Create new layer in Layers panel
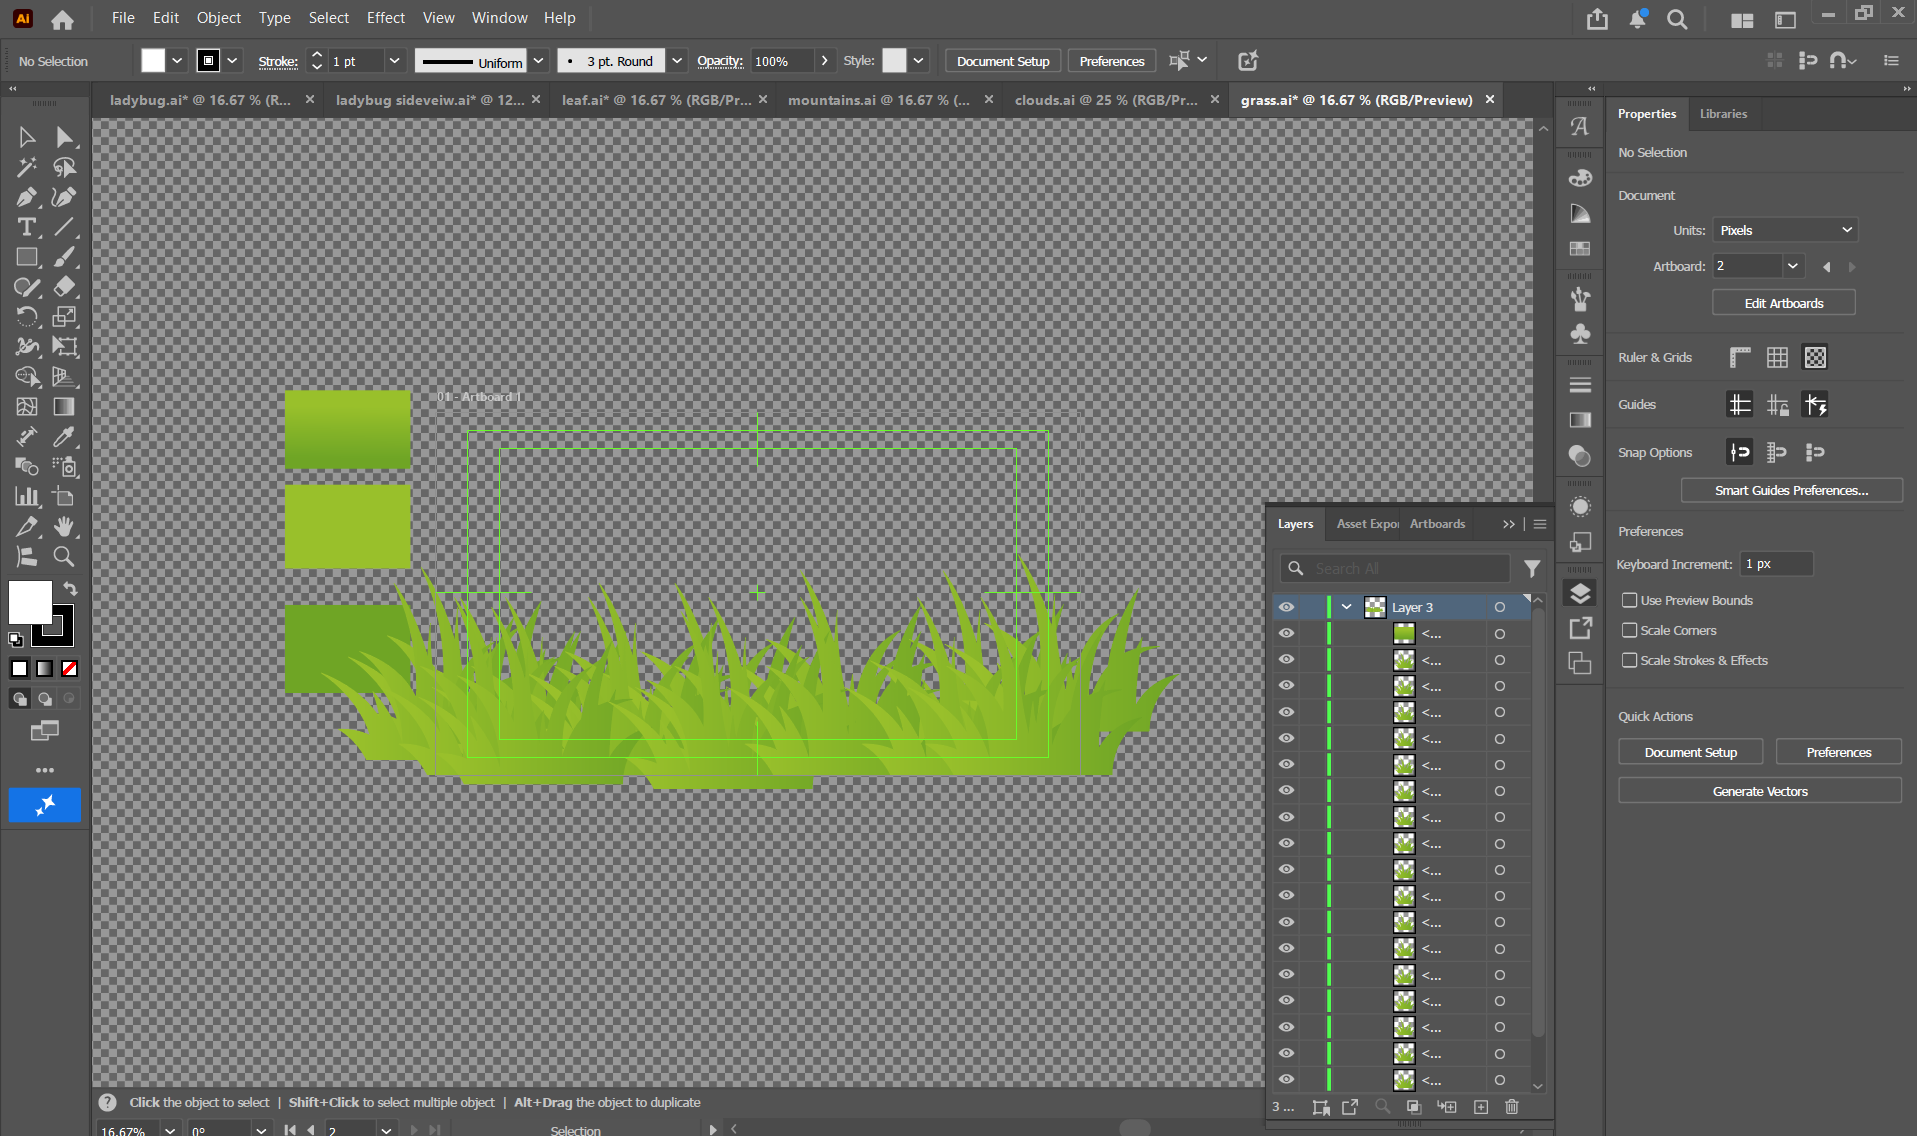The image size is (1917, 1136). pyautogui.click(x=1481, y=1107)
